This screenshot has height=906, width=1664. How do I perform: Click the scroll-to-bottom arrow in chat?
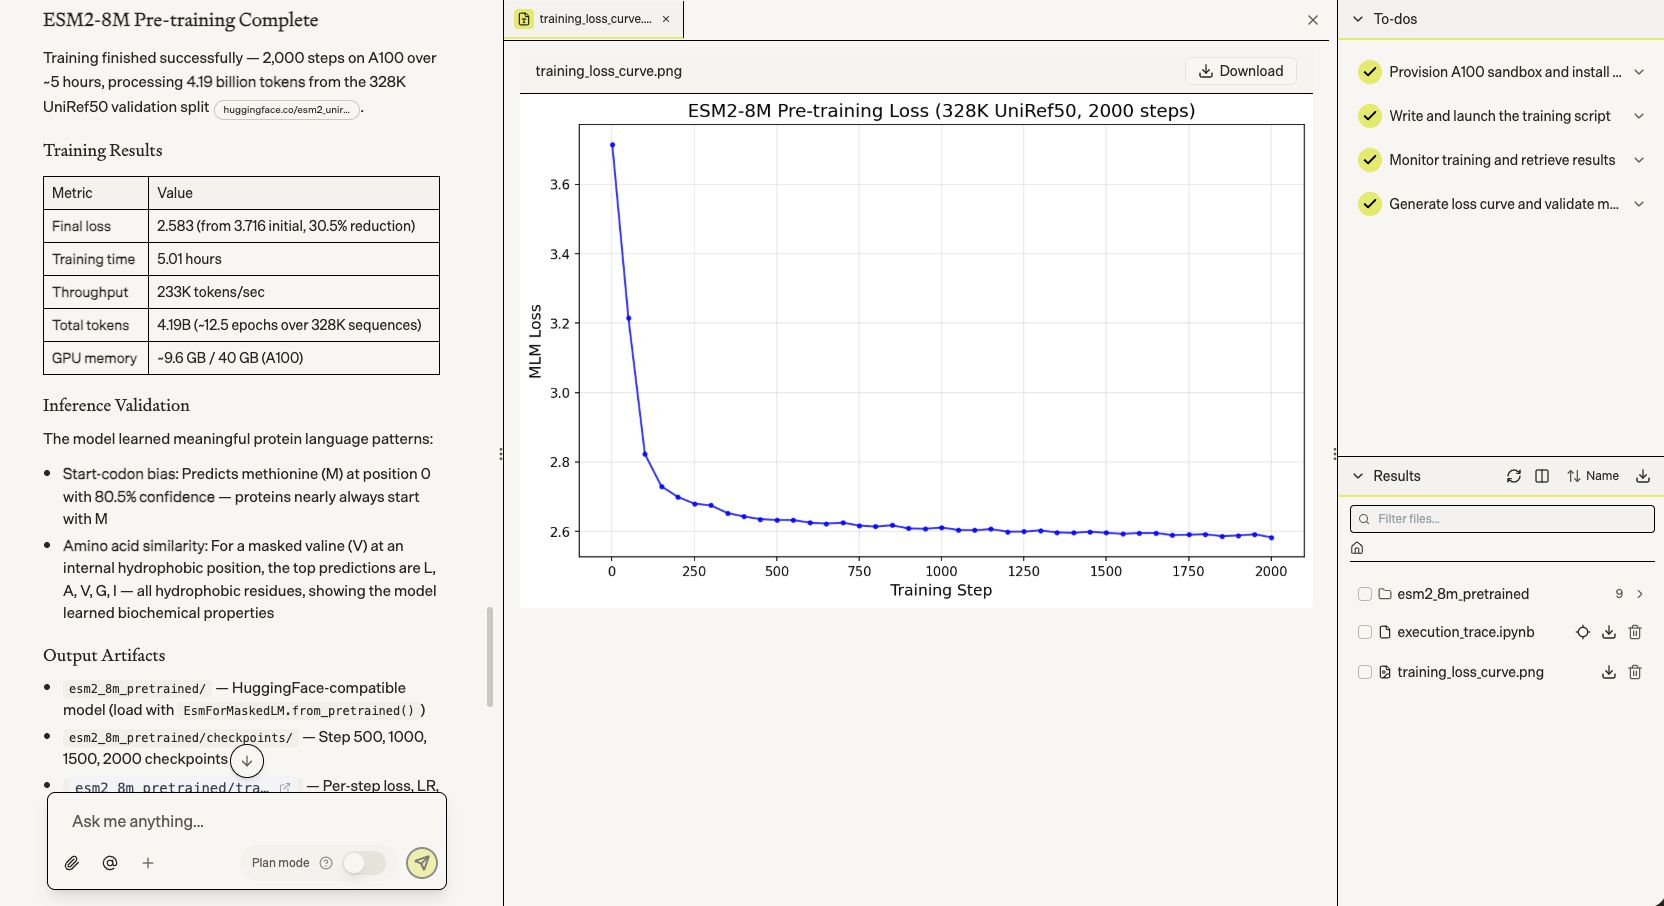(x=247, y=761)
